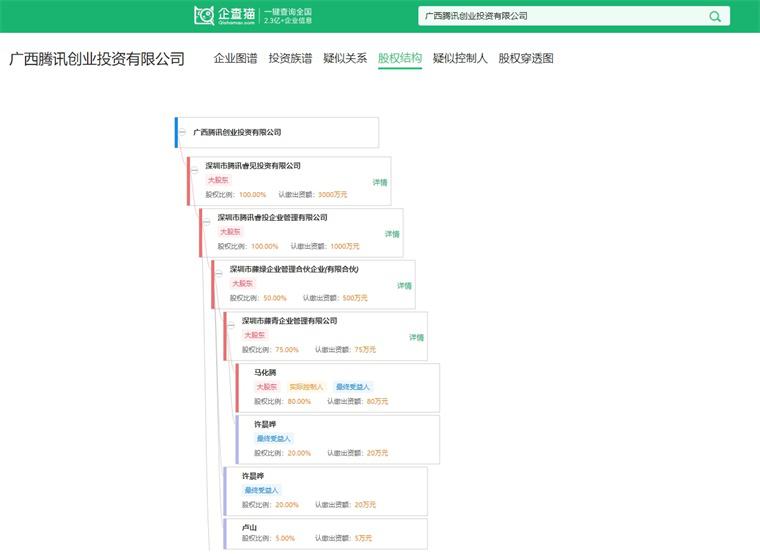The height and width of the screenshot is (554, 760).
Task: Click the 3000万元 contribution amount
Action: [x=332, y=194]
